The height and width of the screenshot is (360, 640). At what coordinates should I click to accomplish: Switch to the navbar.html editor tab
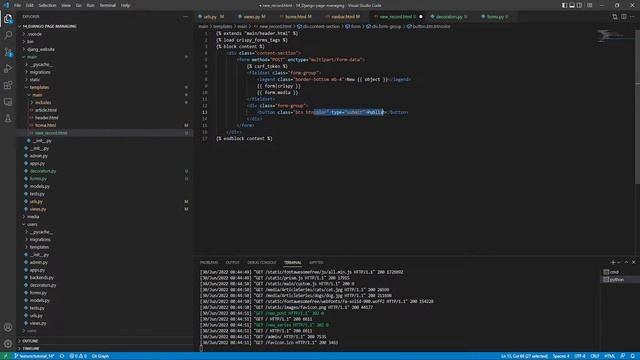(345, 17)
